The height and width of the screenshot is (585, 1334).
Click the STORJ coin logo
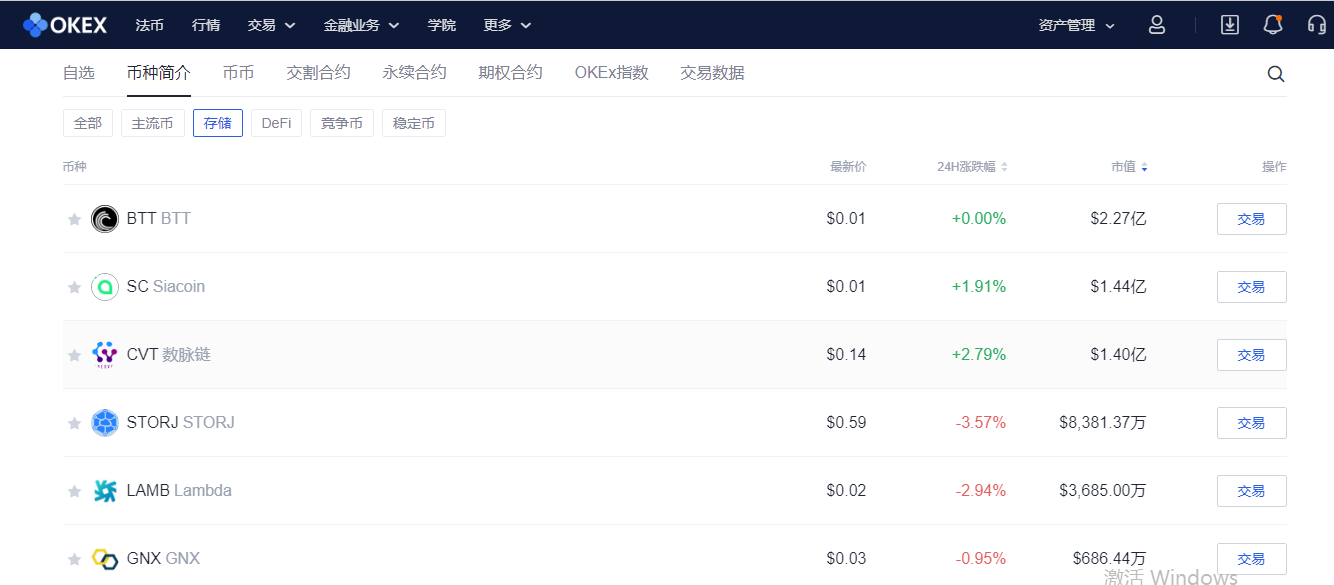(105, 422)
